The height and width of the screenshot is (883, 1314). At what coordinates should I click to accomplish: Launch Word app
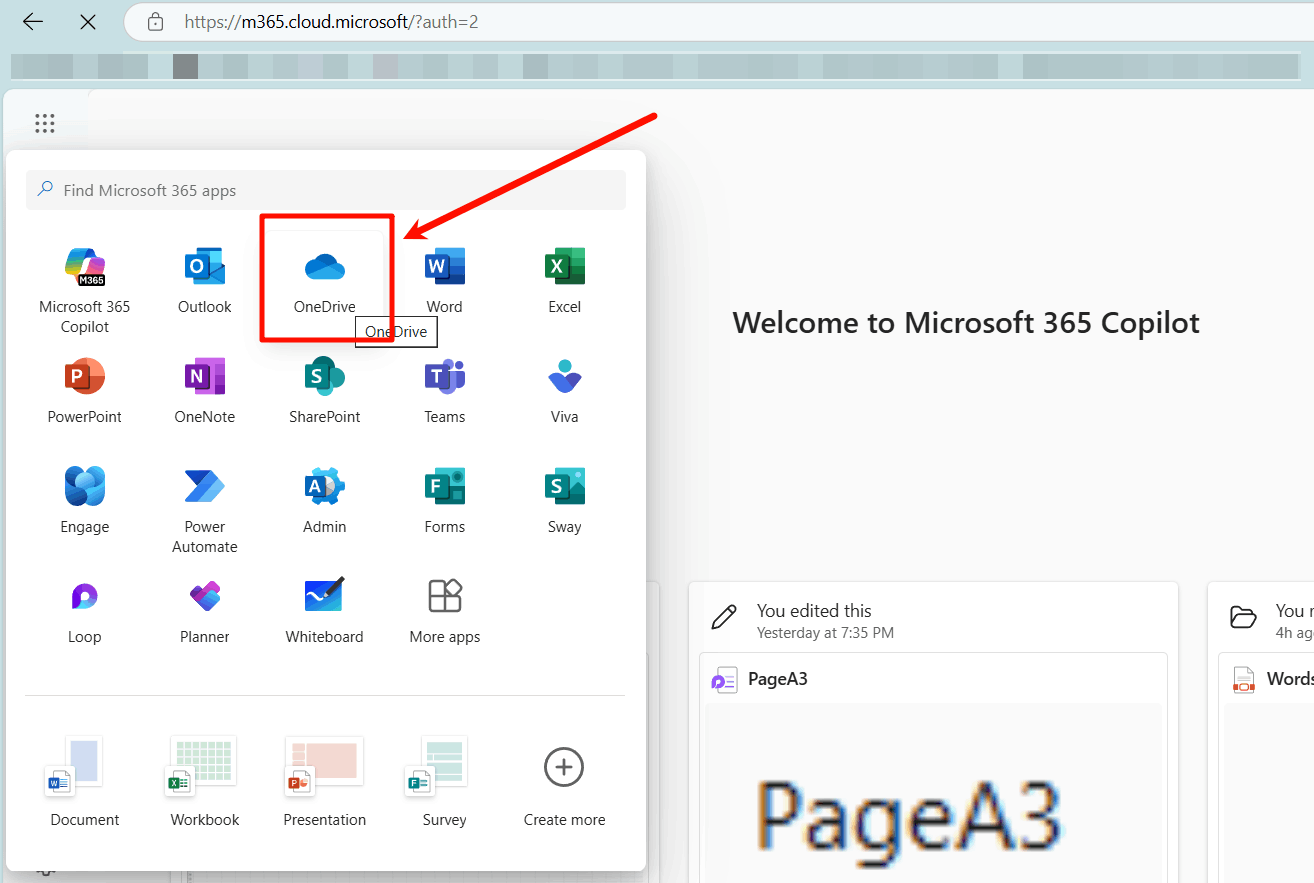pos(445,279)
